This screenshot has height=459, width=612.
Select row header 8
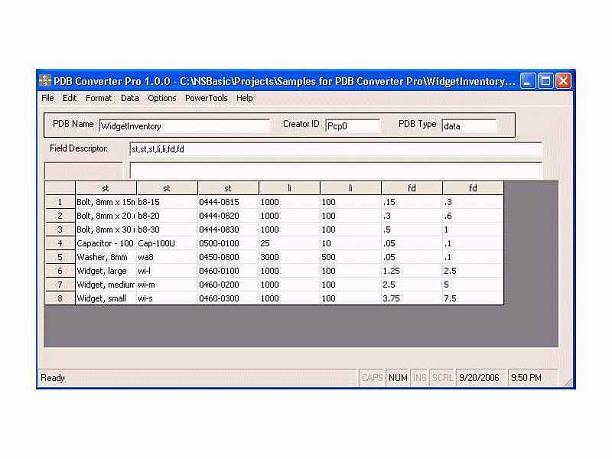[x=60, y=299]
